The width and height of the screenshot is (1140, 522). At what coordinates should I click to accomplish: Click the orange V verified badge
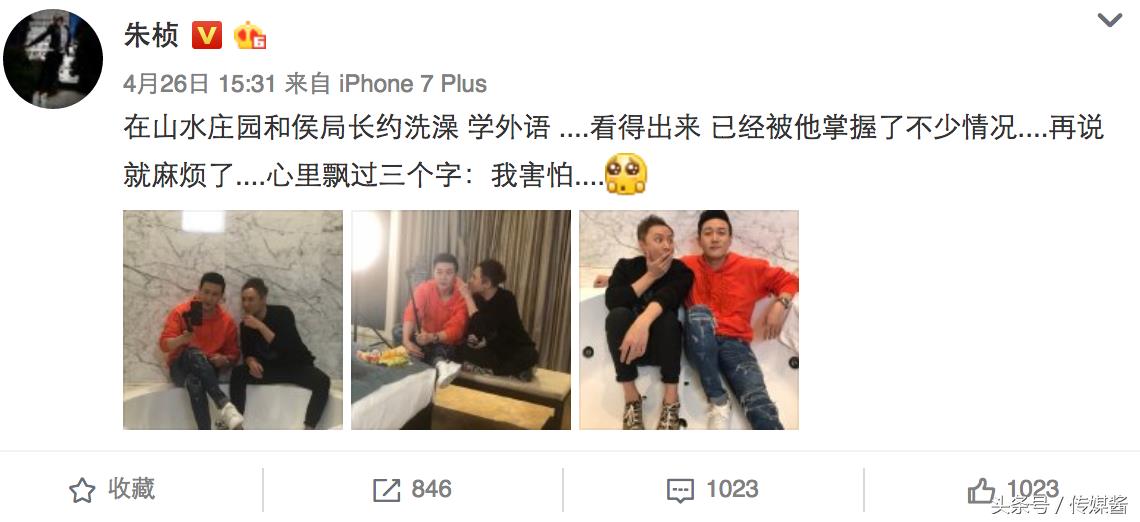(206, 35)
